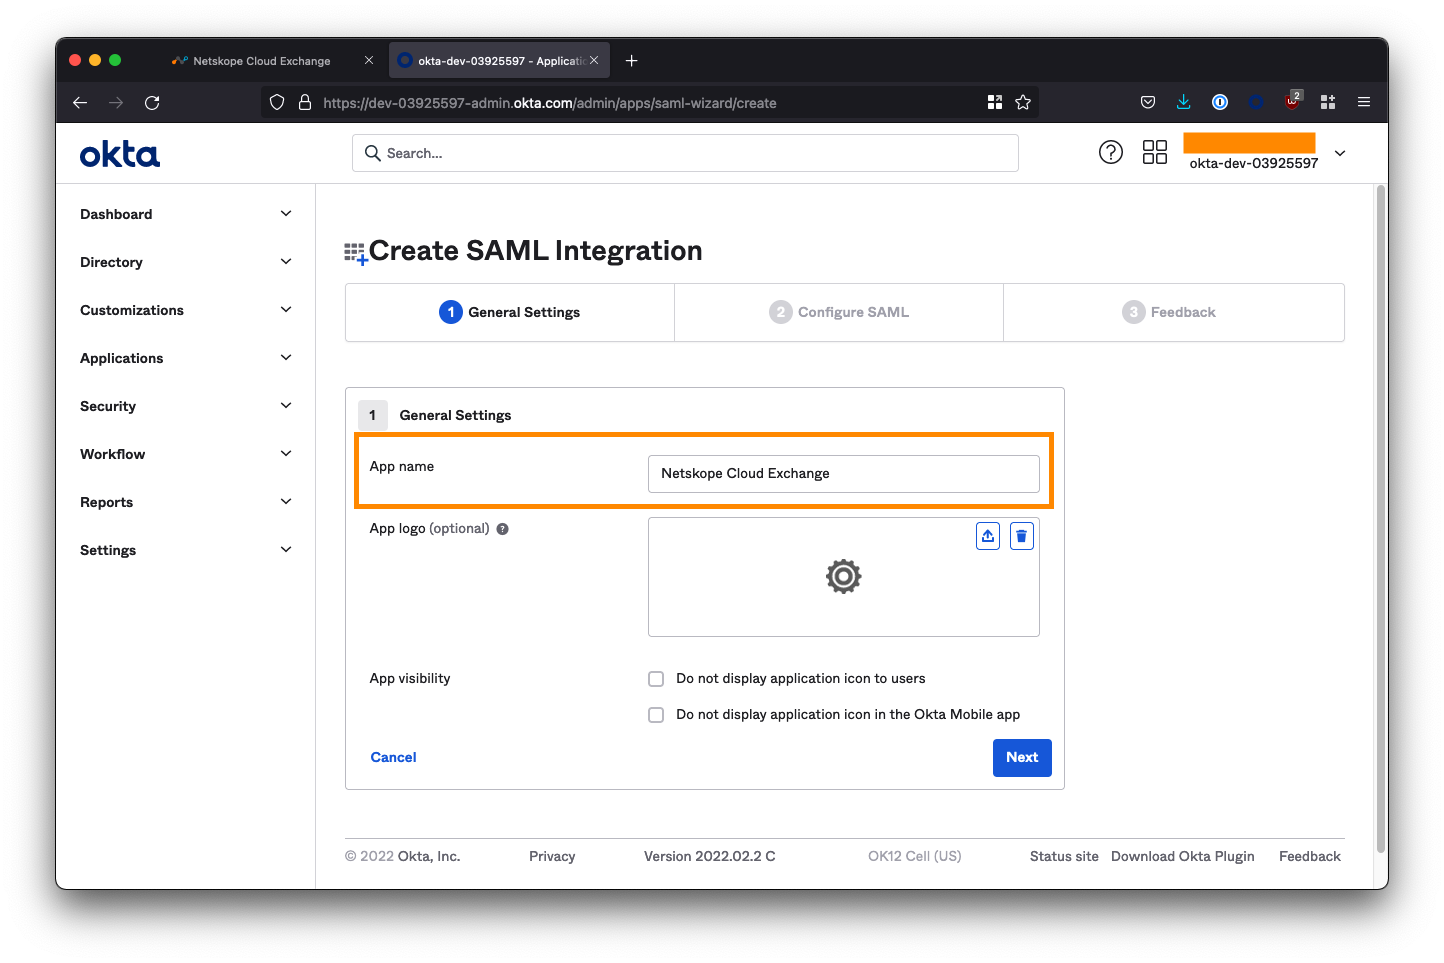
Task: Click the App logo help tooltip icon
Action: pos(503,529)
